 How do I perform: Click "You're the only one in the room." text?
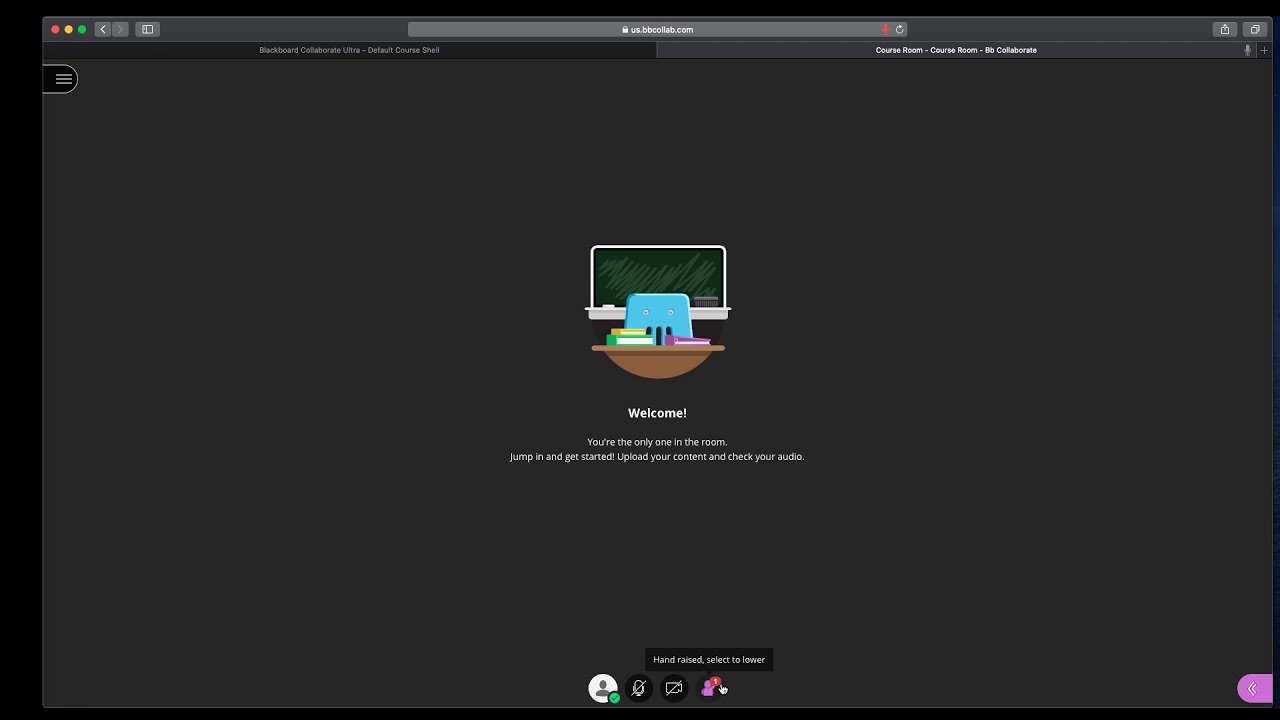click(x=657, y=442)
